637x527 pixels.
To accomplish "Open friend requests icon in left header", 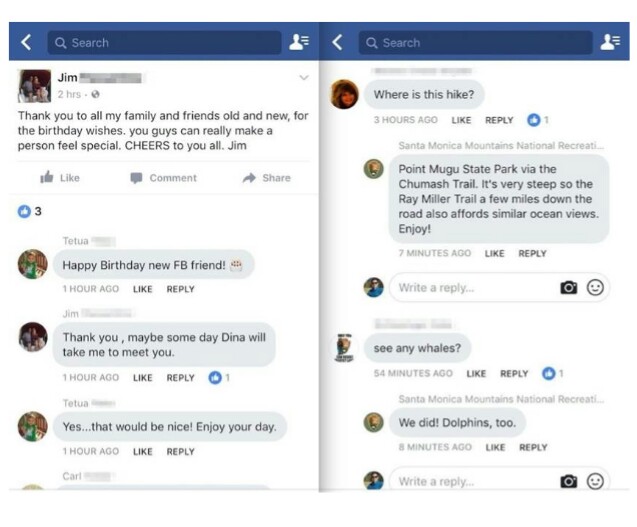I will pos(298,42).
